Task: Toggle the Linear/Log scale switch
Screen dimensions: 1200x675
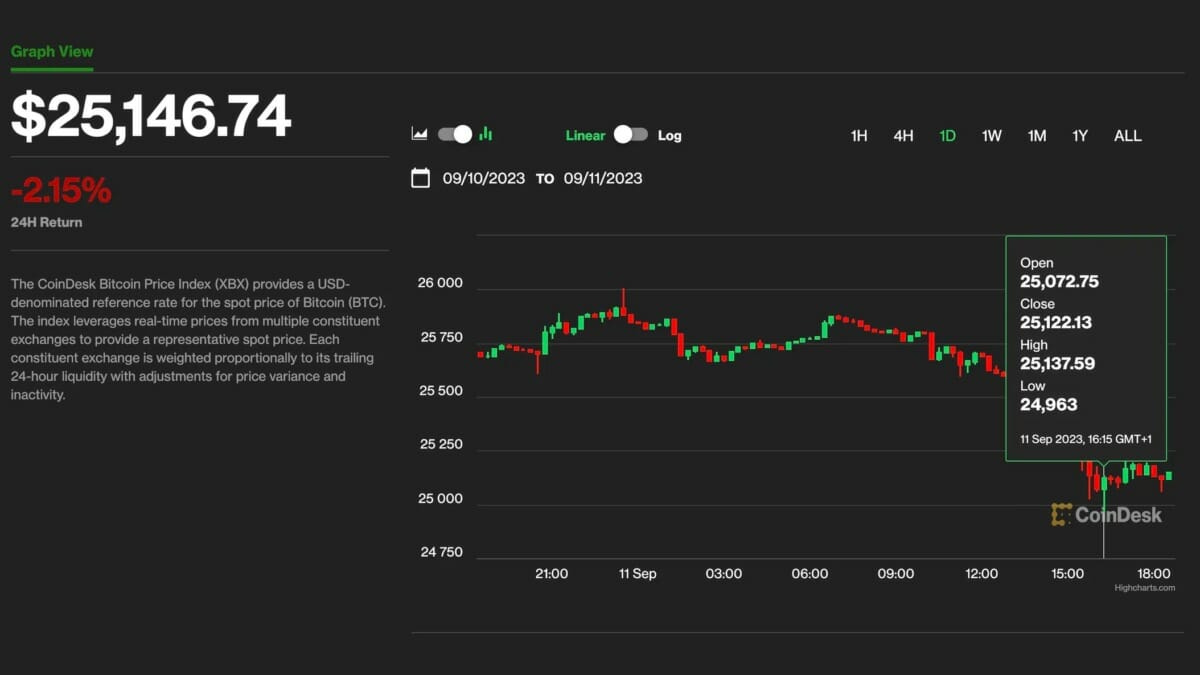Action: point(630,135)
